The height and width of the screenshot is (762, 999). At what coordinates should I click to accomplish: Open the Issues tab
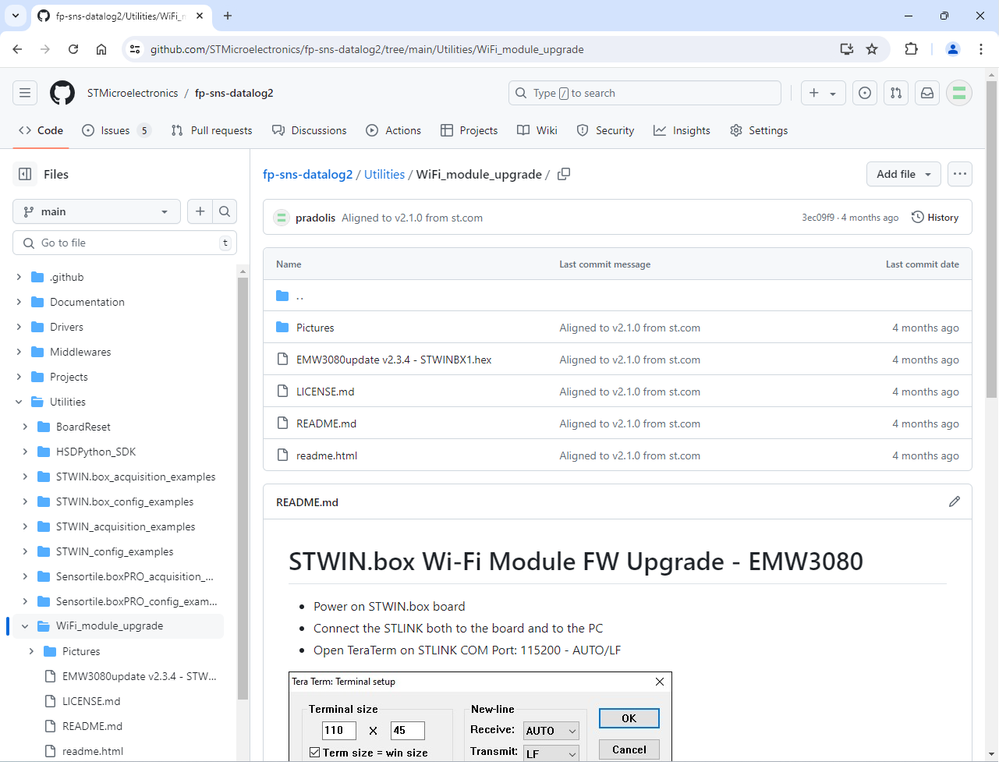116,131
